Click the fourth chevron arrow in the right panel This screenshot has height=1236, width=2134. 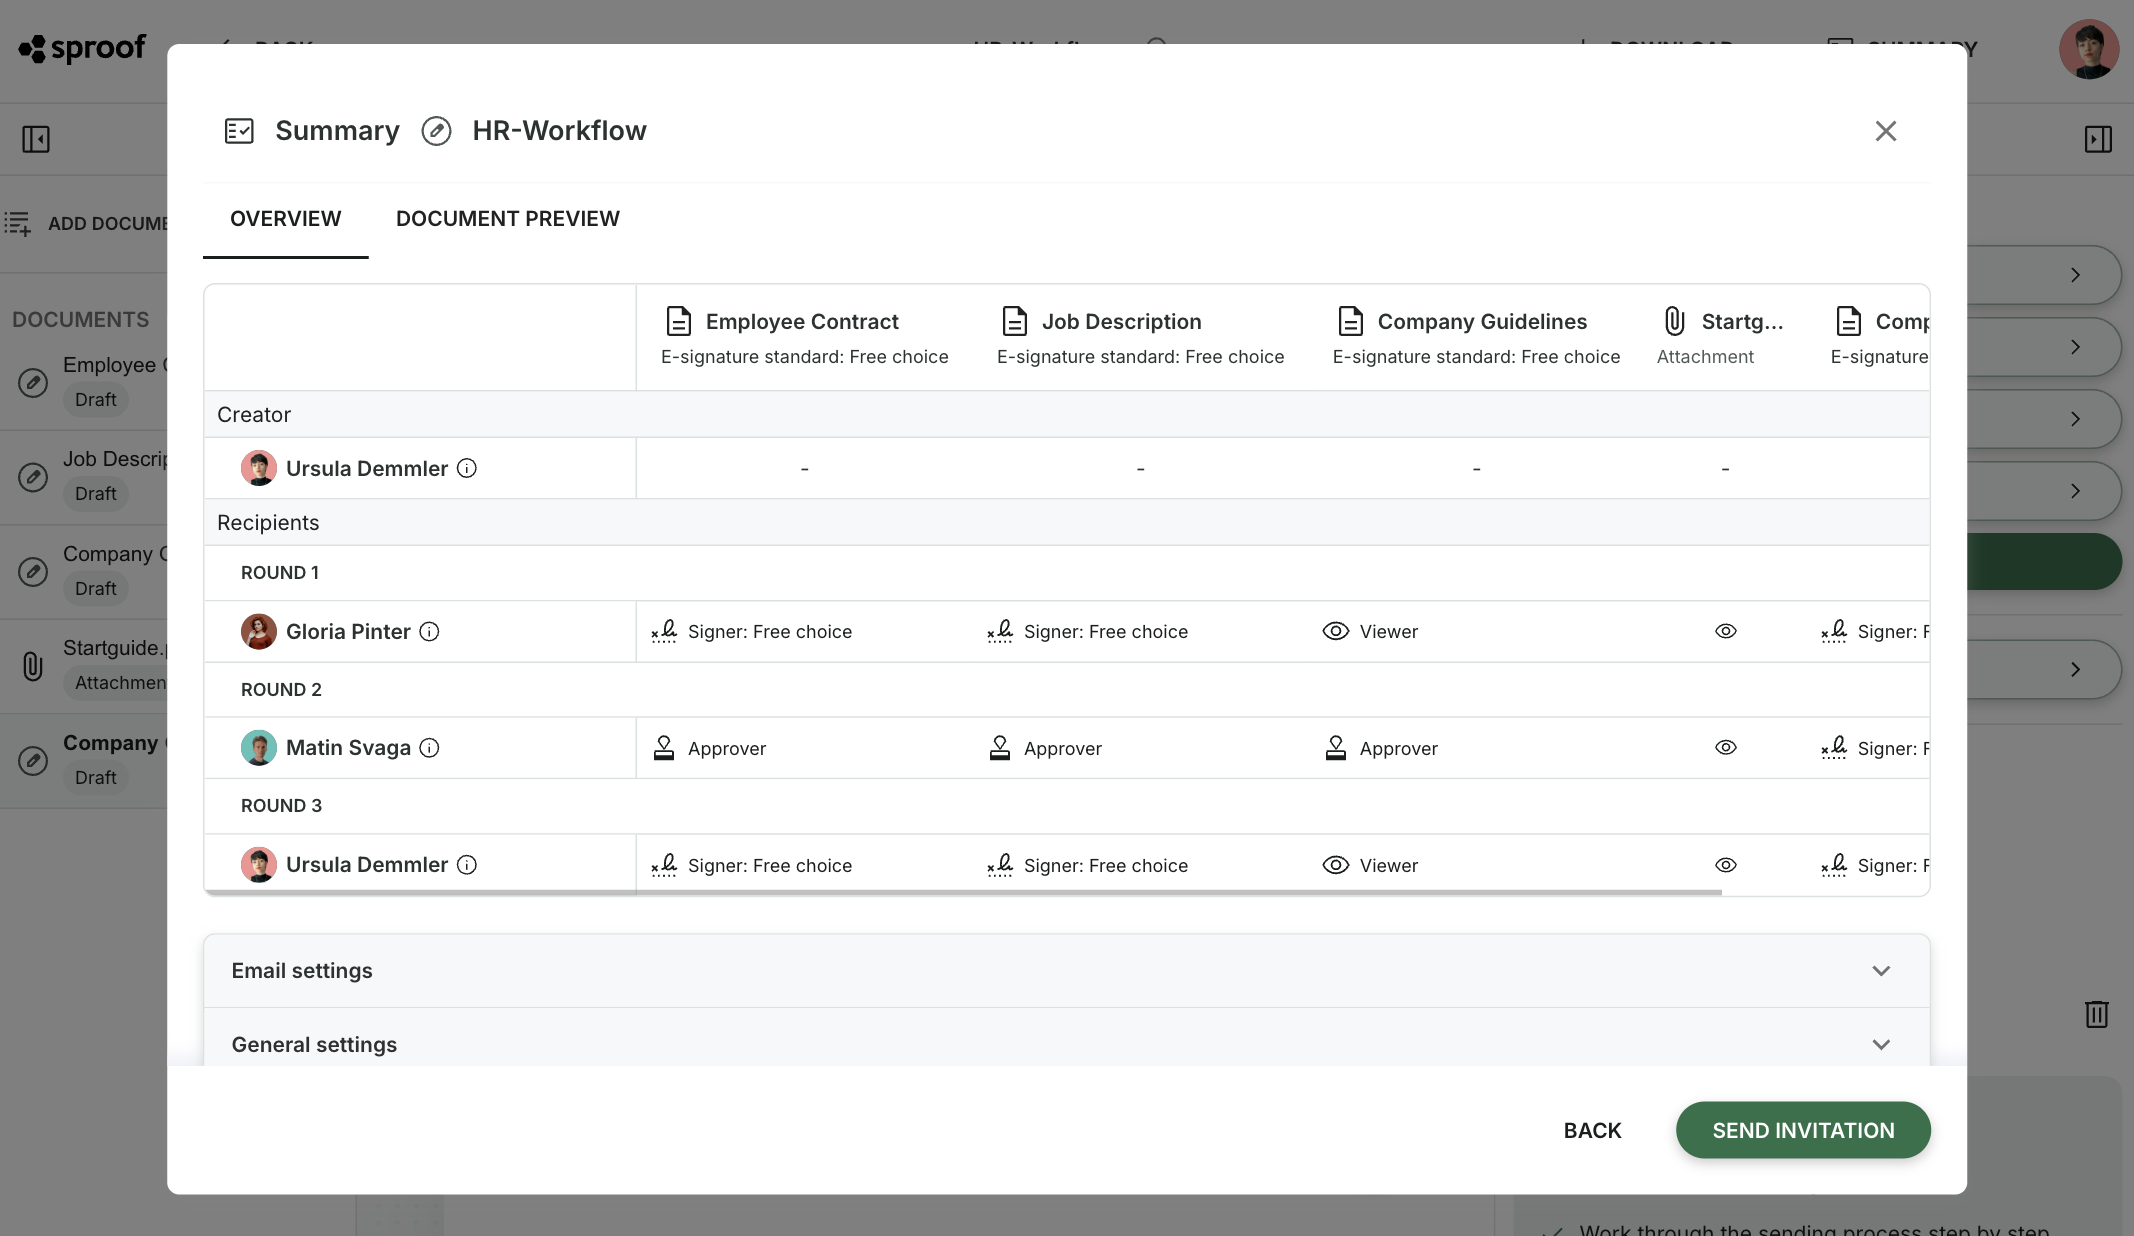(2075, 491)
